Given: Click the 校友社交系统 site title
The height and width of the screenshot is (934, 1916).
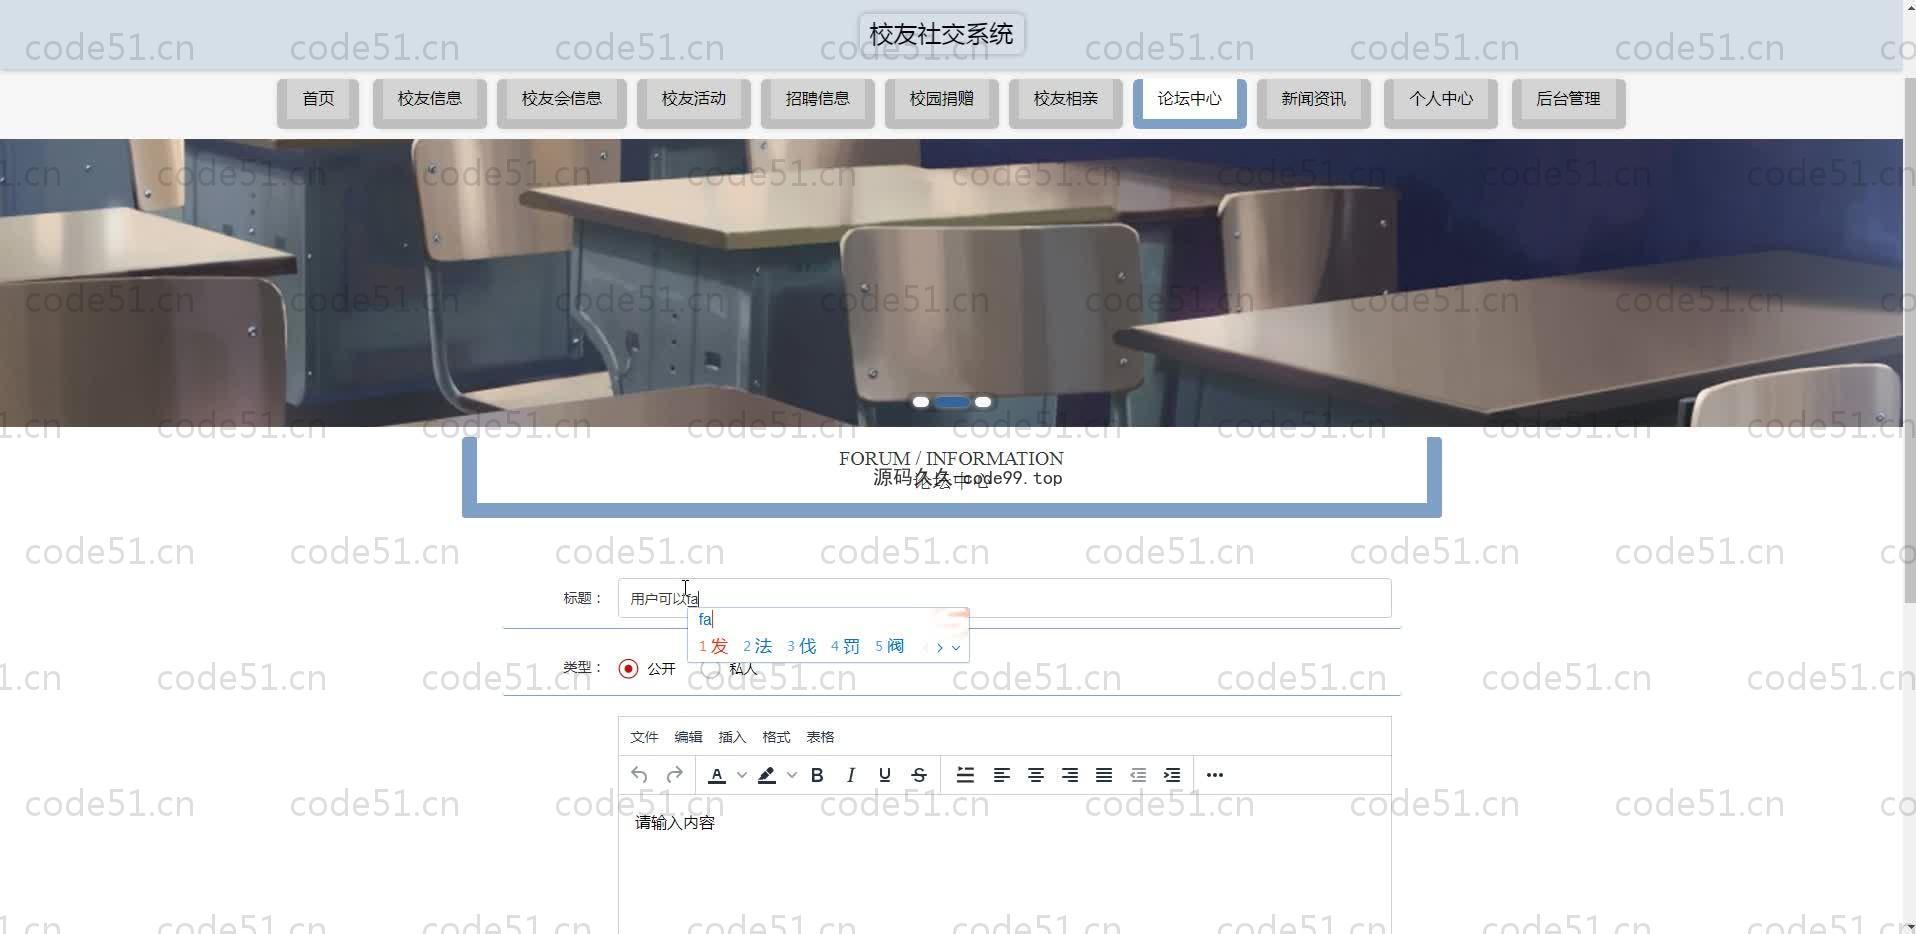Looking at the screenshot, I should [x=941, y=34].
